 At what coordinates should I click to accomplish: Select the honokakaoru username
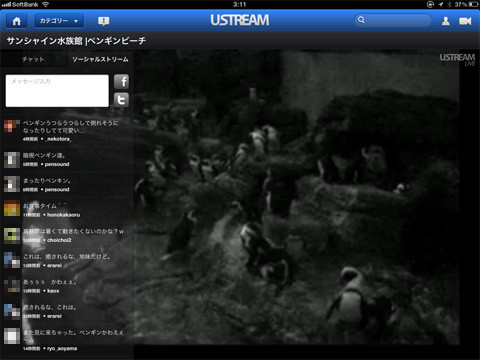(63, 215)
